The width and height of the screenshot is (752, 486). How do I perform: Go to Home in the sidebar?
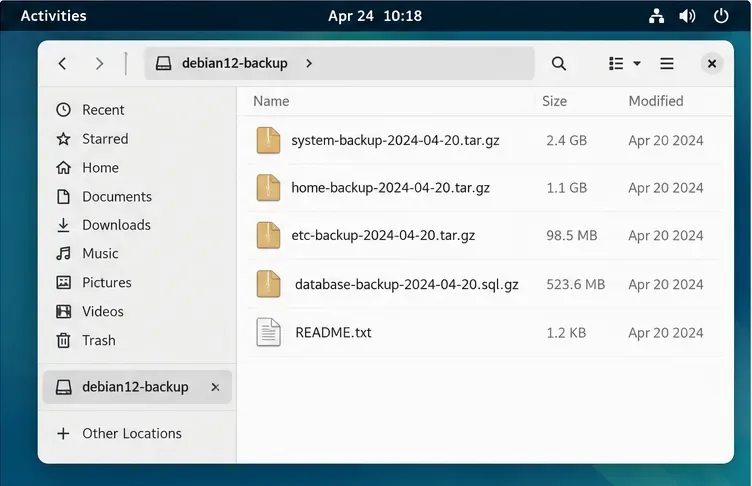[100, 167]
